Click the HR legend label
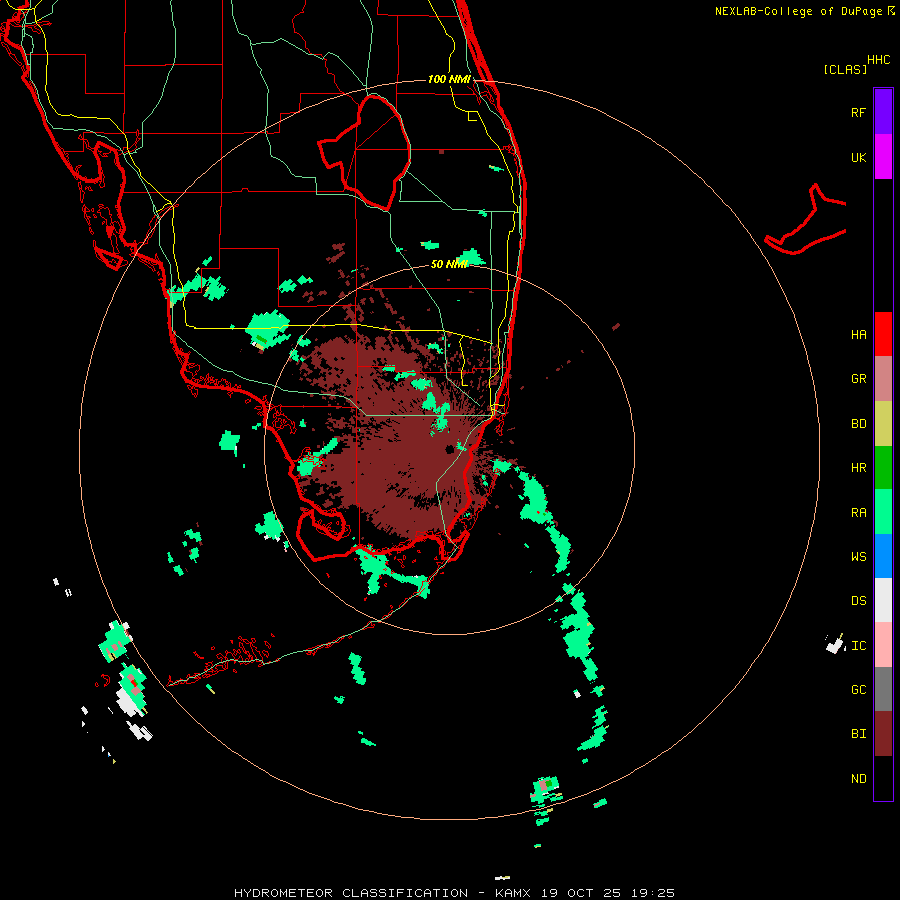 point(858,468)
